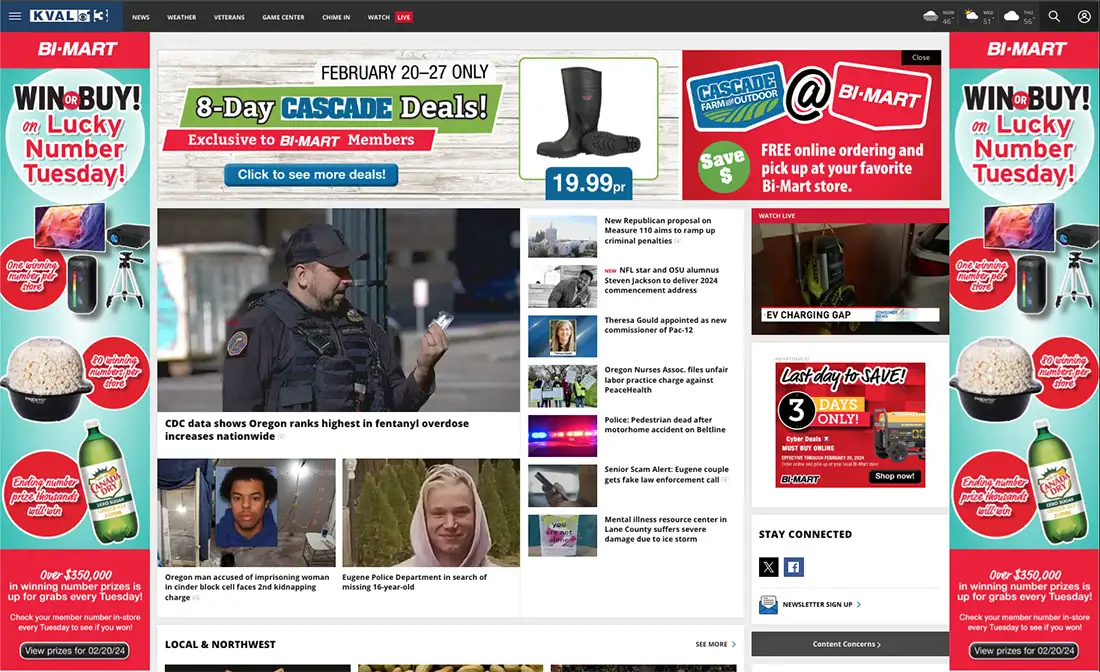Image resolution: width=1100 pixels, height=672 pixels.
Task: Open the Content Concerns button
Action: [850, 644]
